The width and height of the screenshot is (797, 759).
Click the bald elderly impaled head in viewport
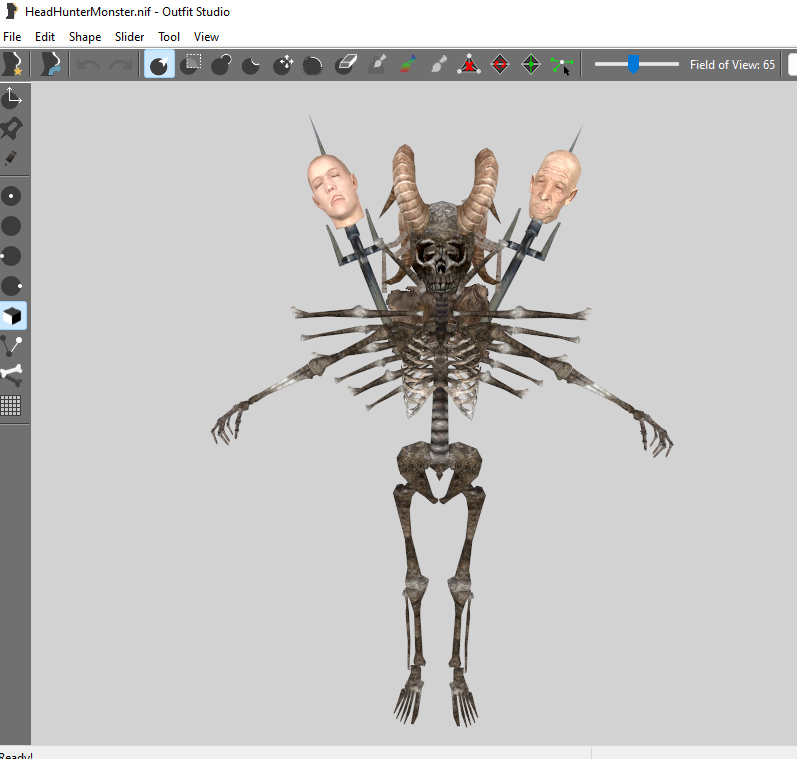554,186
